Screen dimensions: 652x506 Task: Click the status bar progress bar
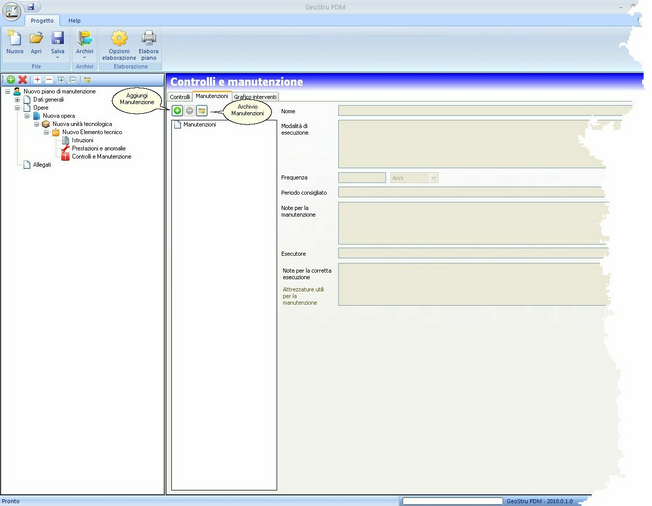452,501
